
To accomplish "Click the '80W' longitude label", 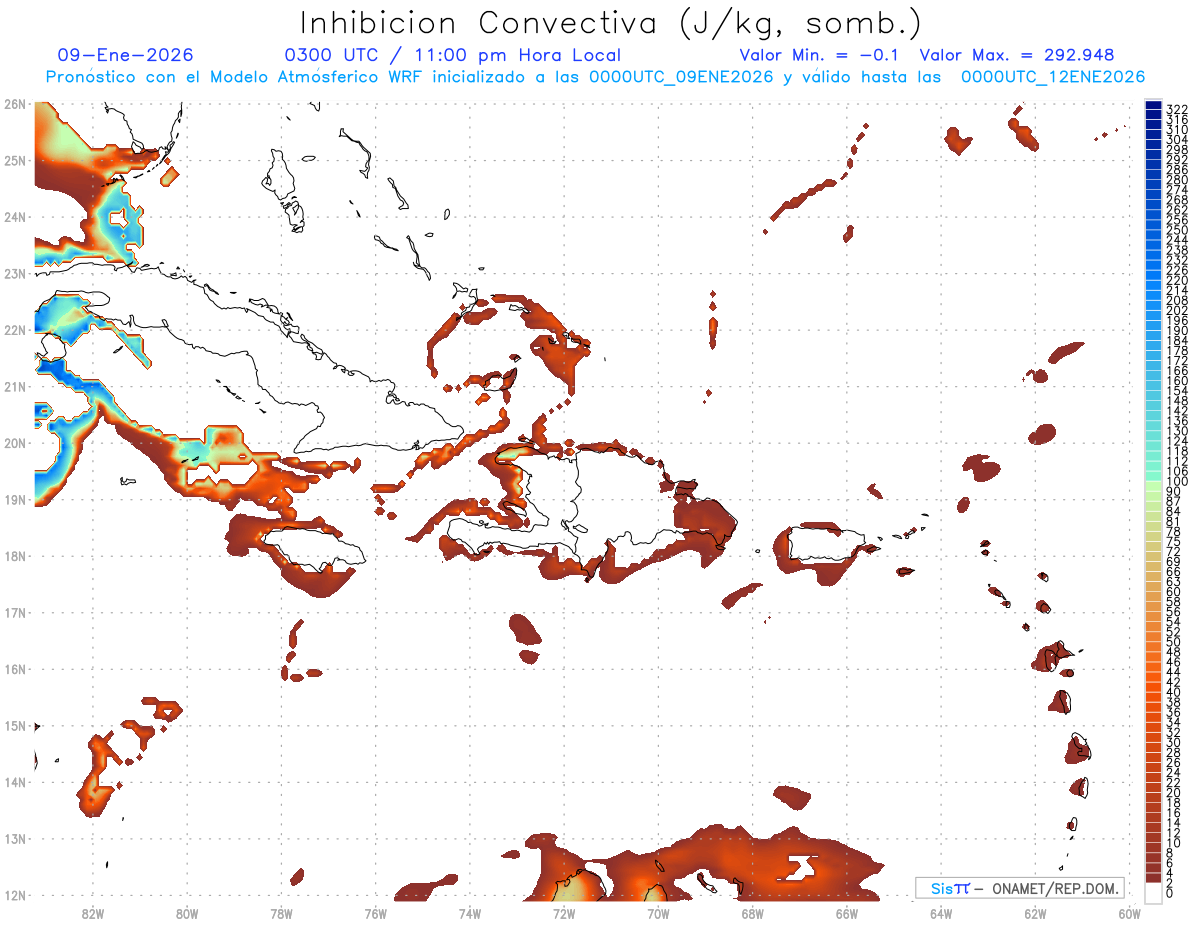I will click(x=186, y=913).
